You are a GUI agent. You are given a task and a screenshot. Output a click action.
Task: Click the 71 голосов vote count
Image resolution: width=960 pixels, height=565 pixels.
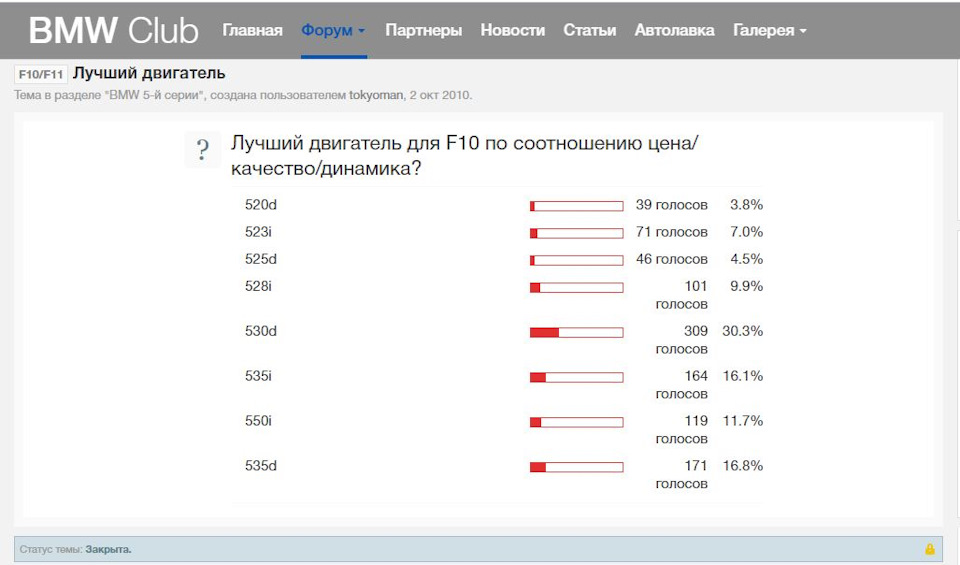672,232
